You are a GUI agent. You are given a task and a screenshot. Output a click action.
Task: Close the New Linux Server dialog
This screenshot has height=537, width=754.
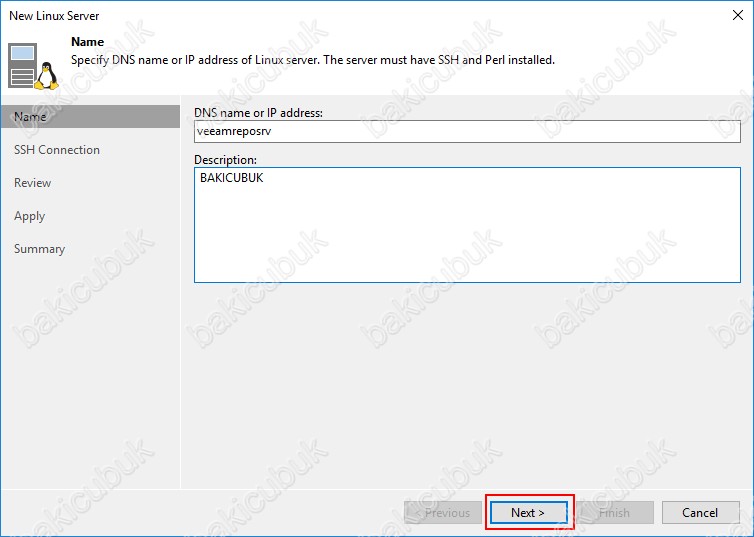point(738,15)
